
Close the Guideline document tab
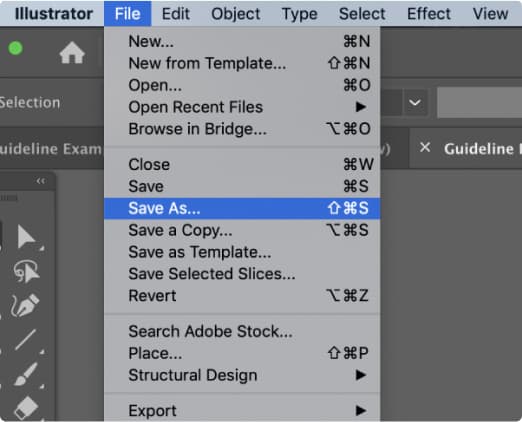click(425, 147)
